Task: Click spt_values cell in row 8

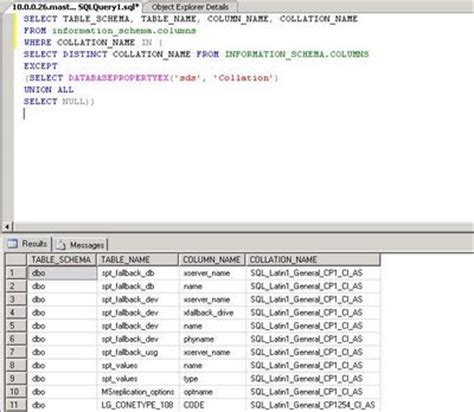Action: click(x=138, y=365)
